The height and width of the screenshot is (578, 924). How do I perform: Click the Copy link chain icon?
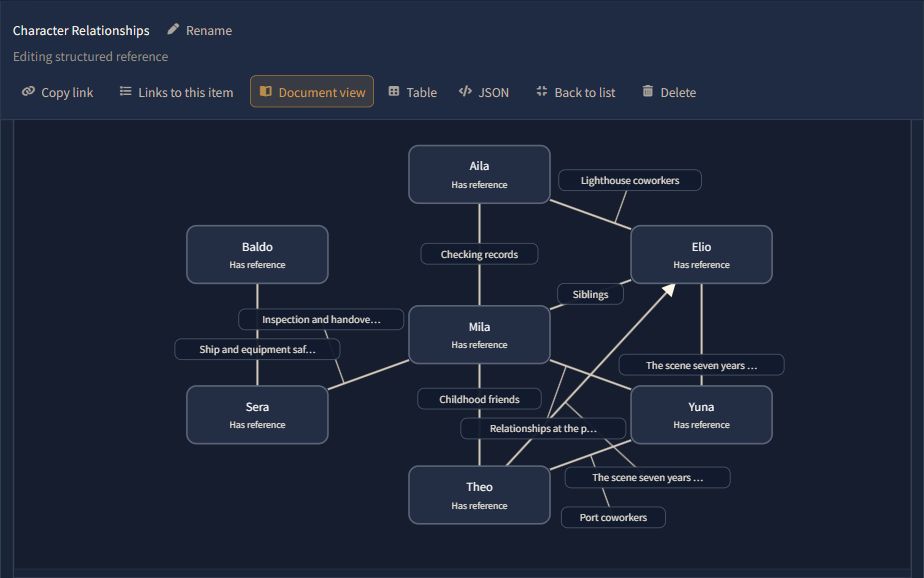tap(28, 91)
